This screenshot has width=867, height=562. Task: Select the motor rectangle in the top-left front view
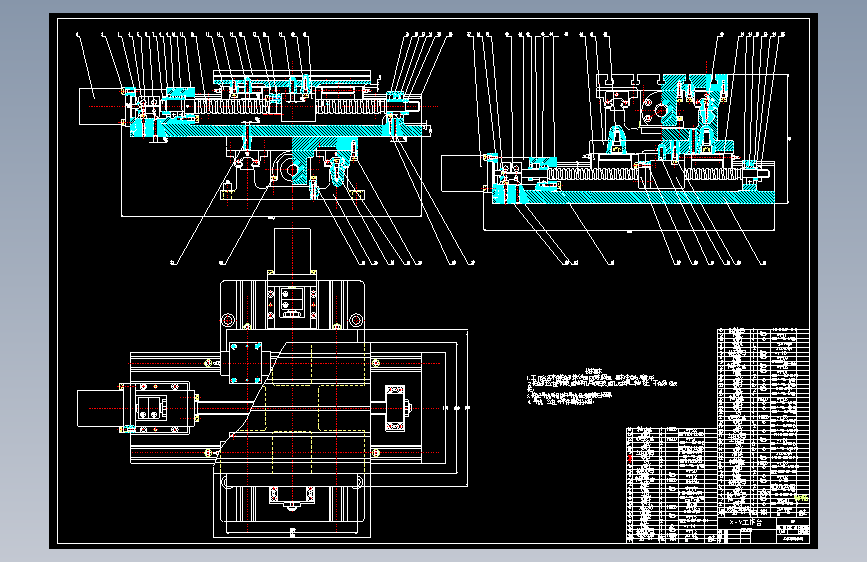point(101,106)
